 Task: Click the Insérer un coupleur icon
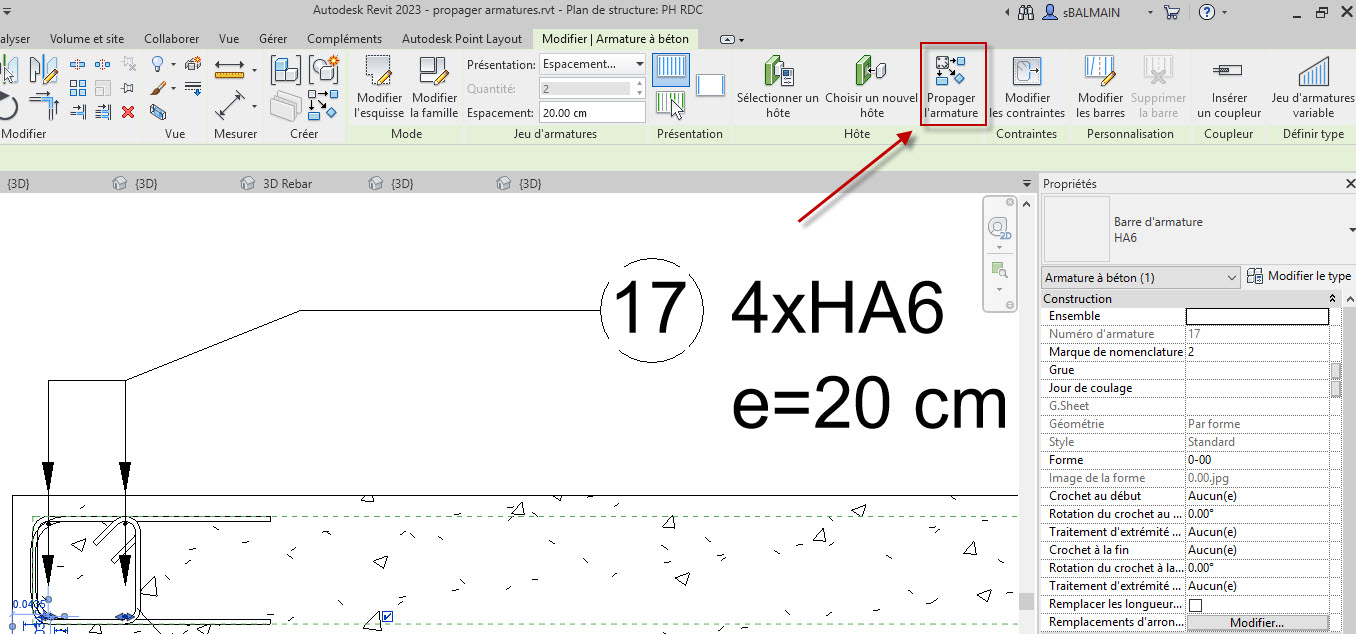(1228, 85)
